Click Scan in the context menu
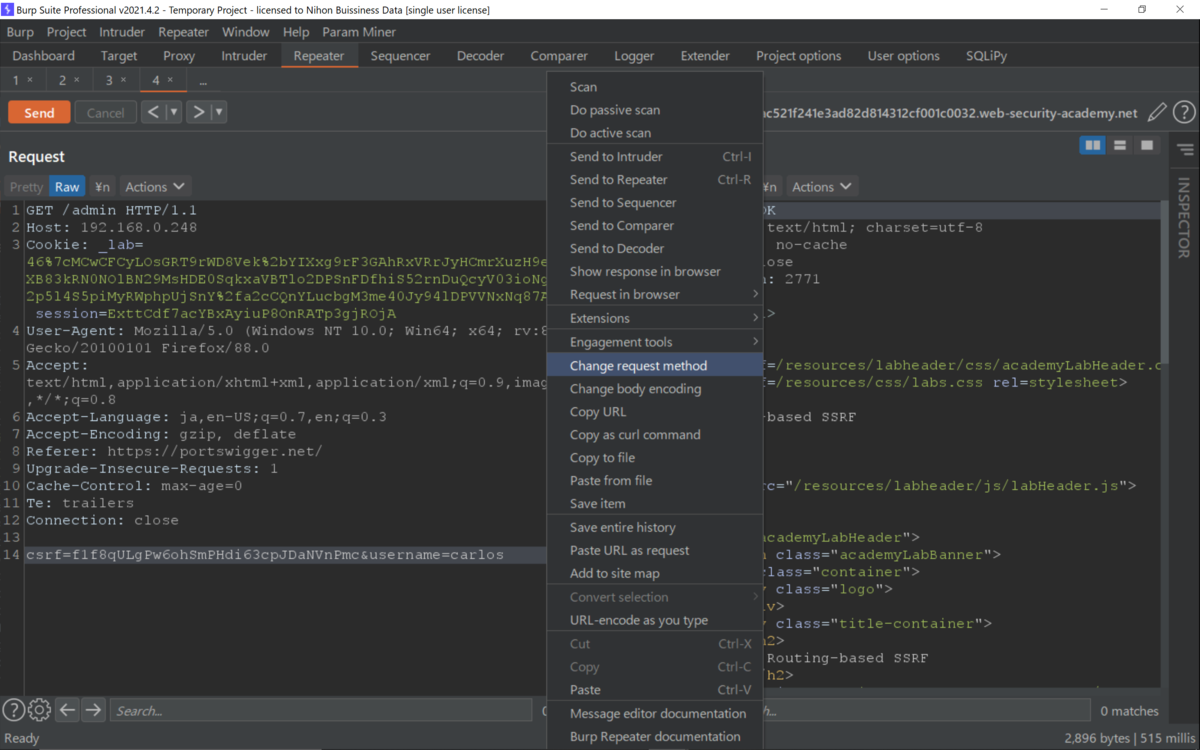This screenshot has width=1200, height=750. click(x=655, y=87)
